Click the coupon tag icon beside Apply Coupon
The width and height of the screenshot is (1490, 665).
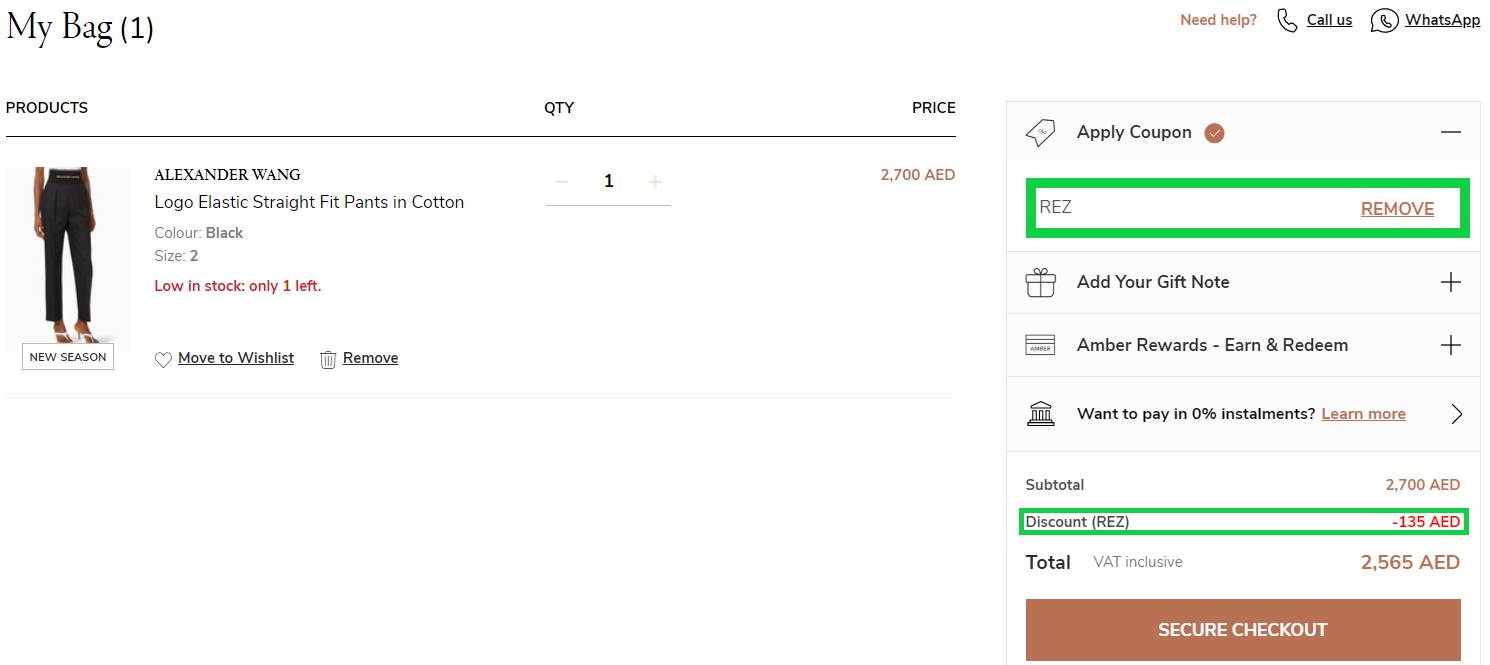1040,132
